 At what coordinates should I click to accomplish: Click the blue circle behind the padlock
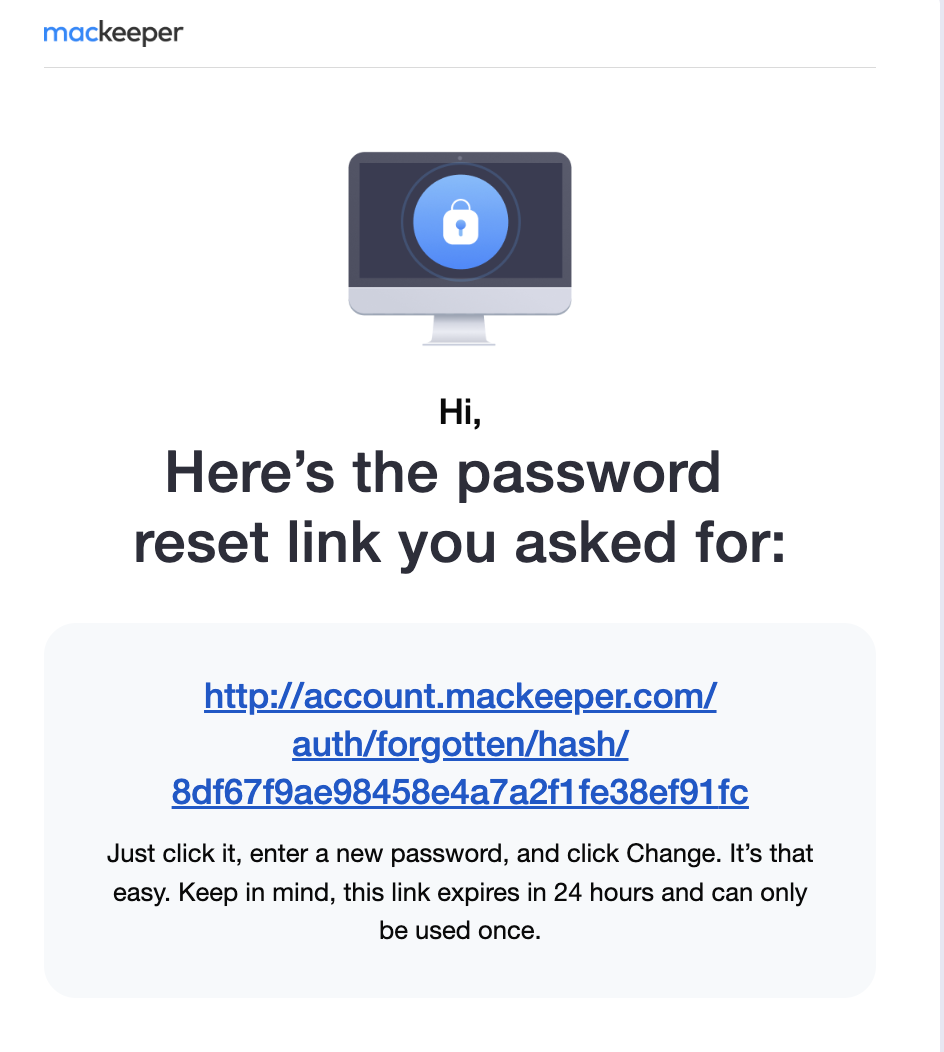click(460, 222)
